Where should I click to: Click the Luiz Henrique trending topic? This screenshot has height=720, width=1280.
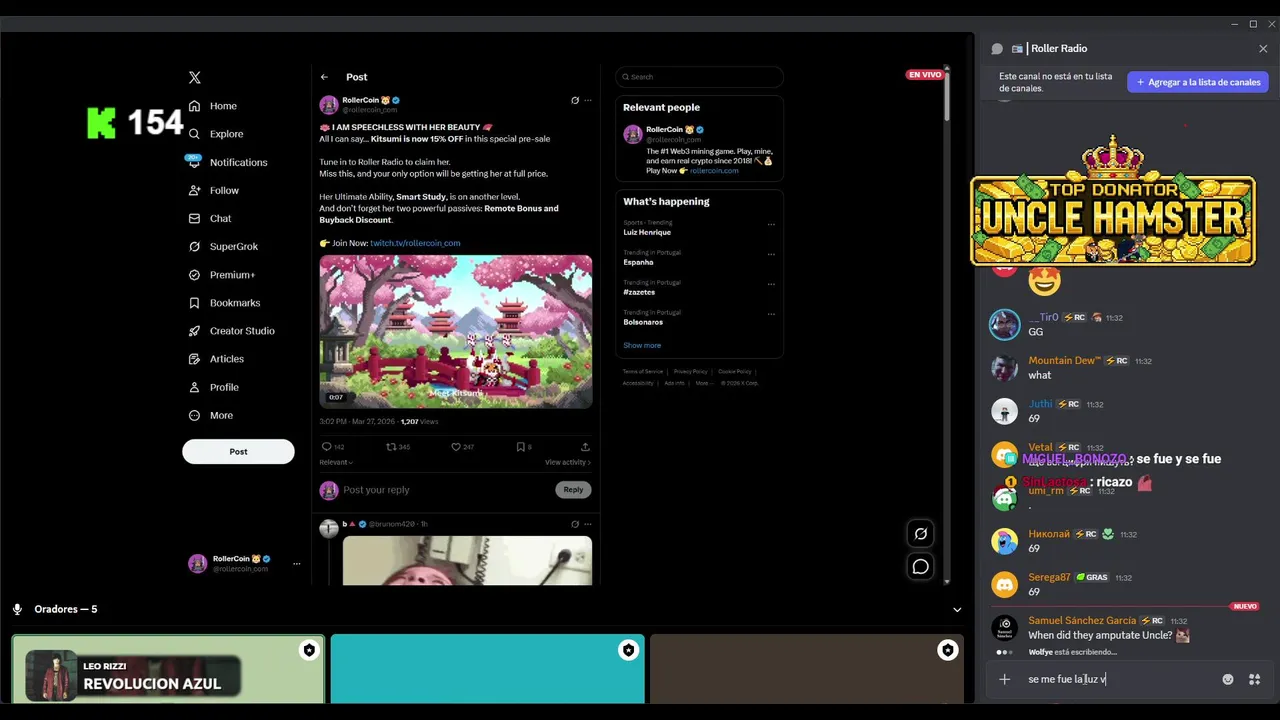click(x=647, y=232)
